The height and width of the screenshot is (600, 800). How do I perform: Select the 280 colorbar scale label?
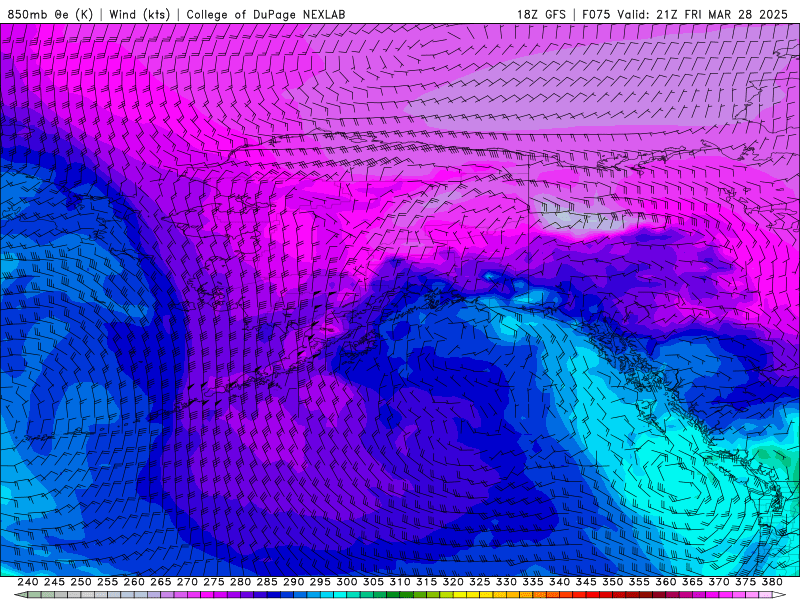coord(240,582)
